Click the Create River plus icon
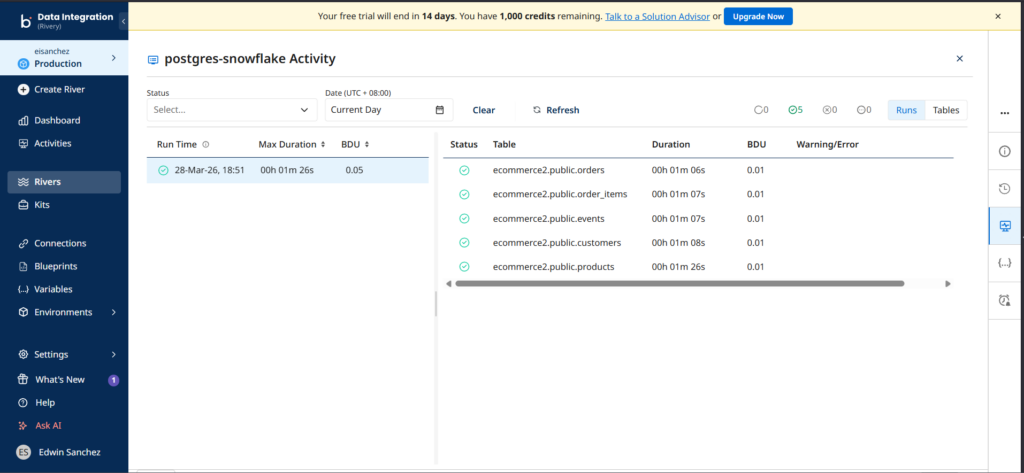The image size is (1024, 473). (24, 90)
